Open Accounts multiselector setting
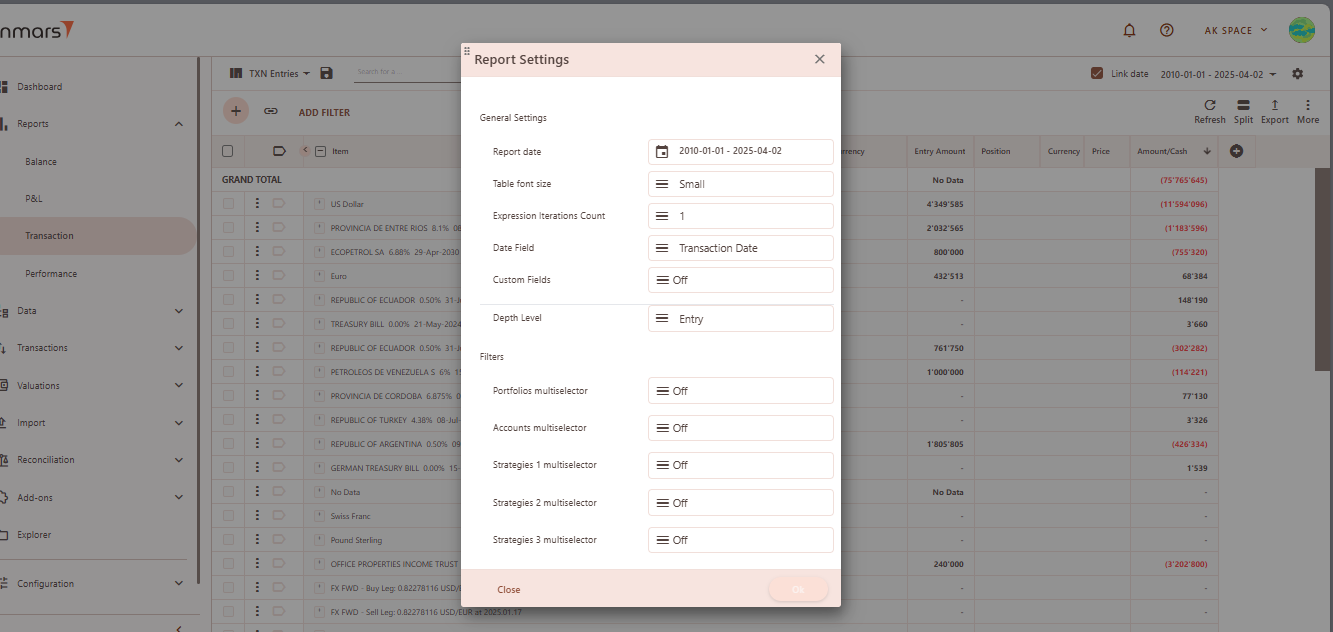1333x632 pixels. tap(741, 428)
